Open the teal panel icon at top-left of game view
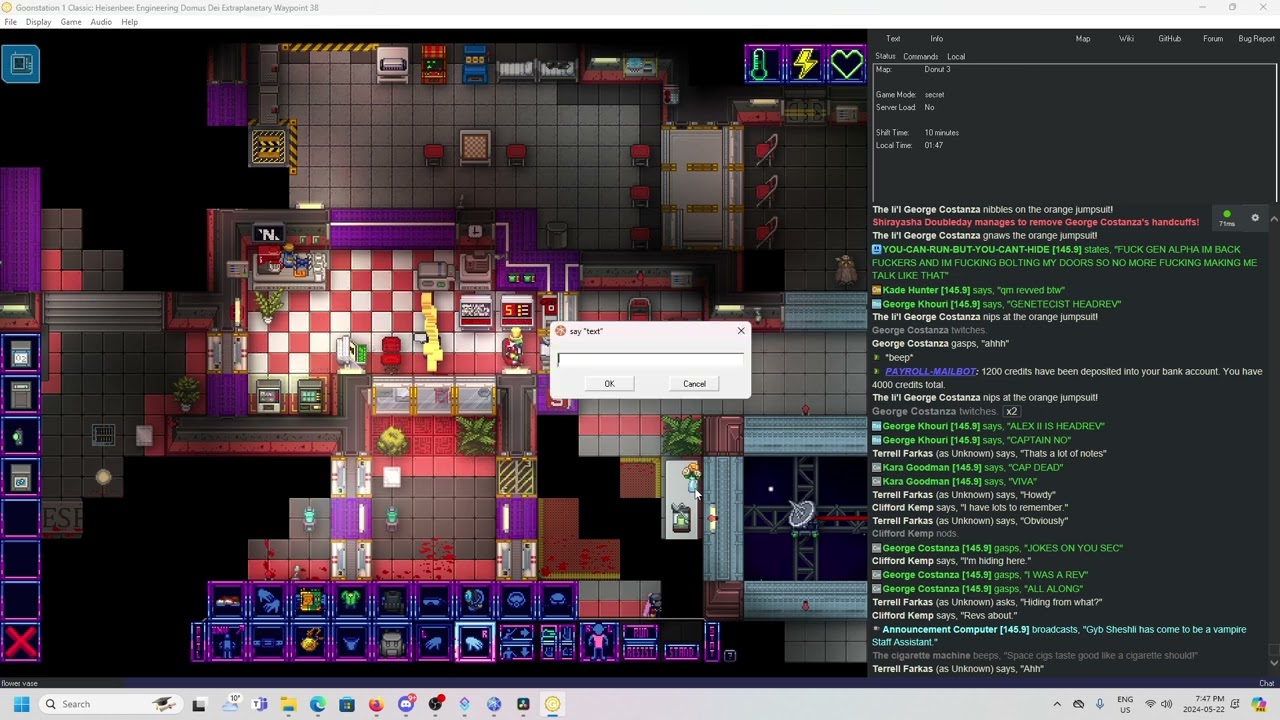 (21, 65)
